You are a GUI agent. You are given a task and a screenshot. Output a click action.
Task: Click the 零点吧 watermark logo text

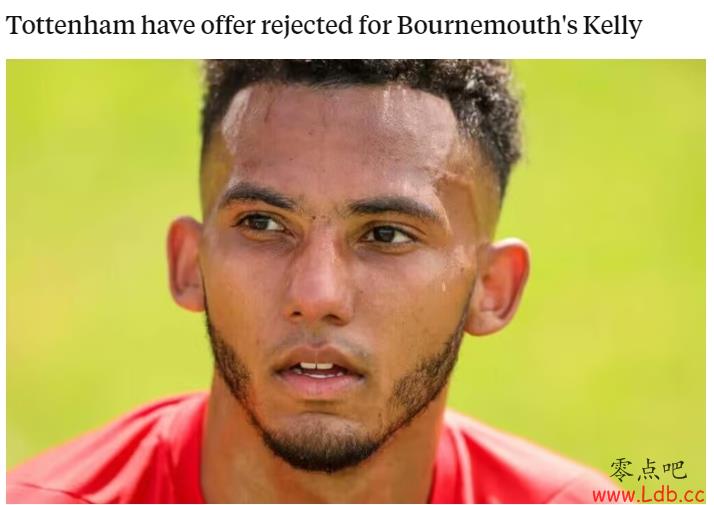pos(648,469)
